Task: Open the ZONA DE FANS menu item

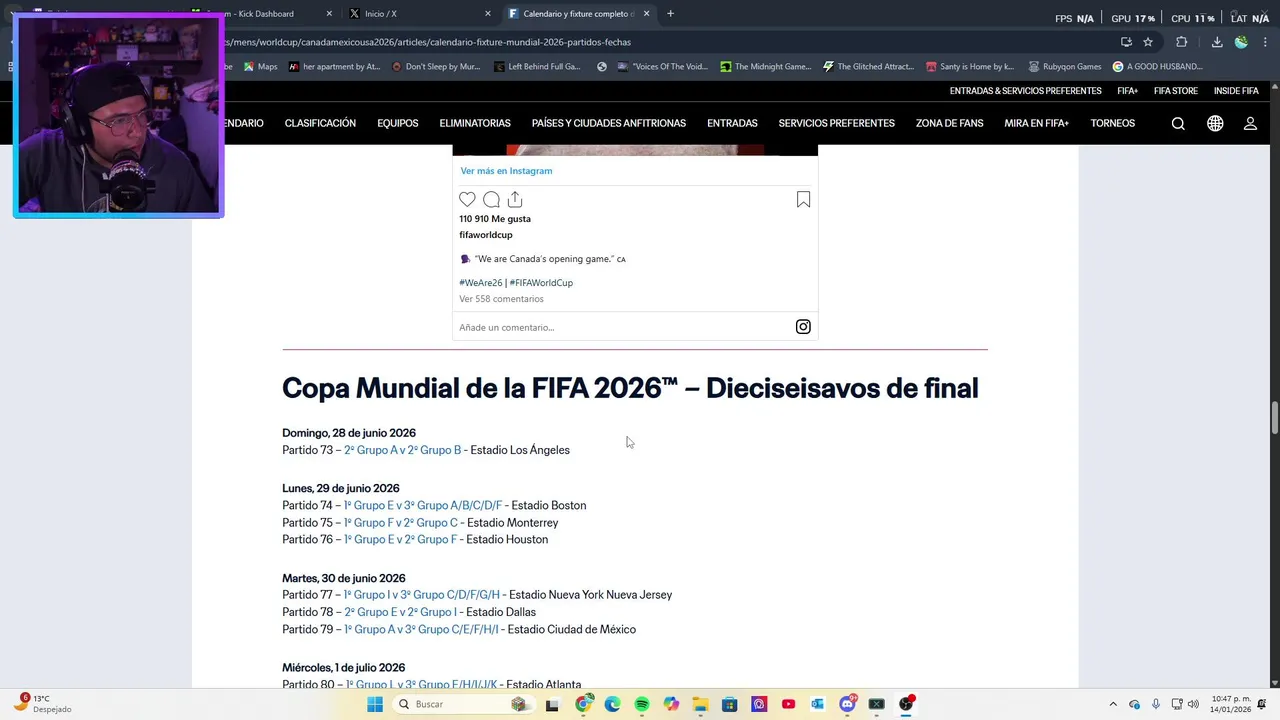Action: point(950,124)
